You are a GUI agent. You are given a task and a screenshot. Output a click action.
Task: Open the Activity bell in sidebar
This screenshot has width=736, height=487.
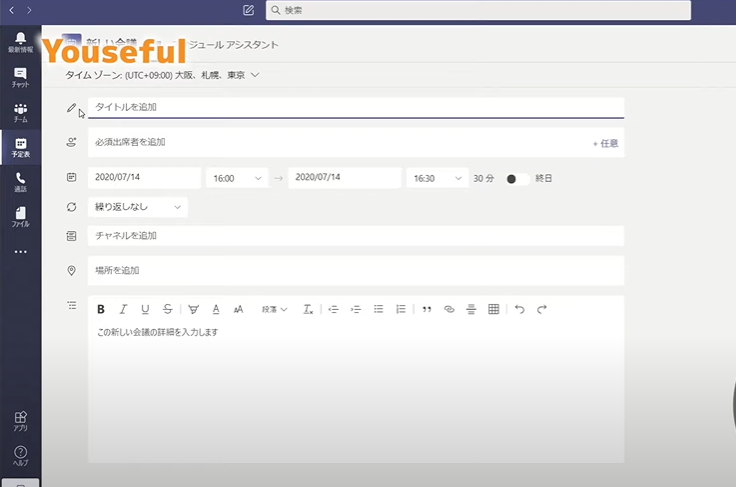point(20,42)
